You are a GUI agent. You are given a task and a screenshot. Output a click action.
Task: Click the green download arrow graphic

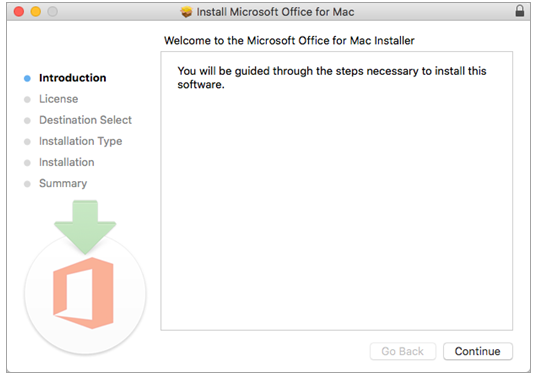(x=85, y=227)
